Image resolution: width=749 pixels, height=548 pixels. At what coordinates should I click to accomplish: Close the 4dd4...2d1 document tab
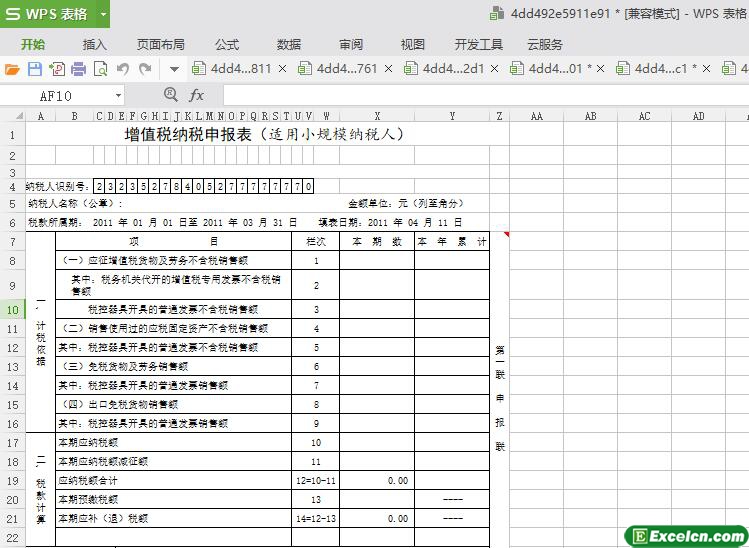pos(494,69)
